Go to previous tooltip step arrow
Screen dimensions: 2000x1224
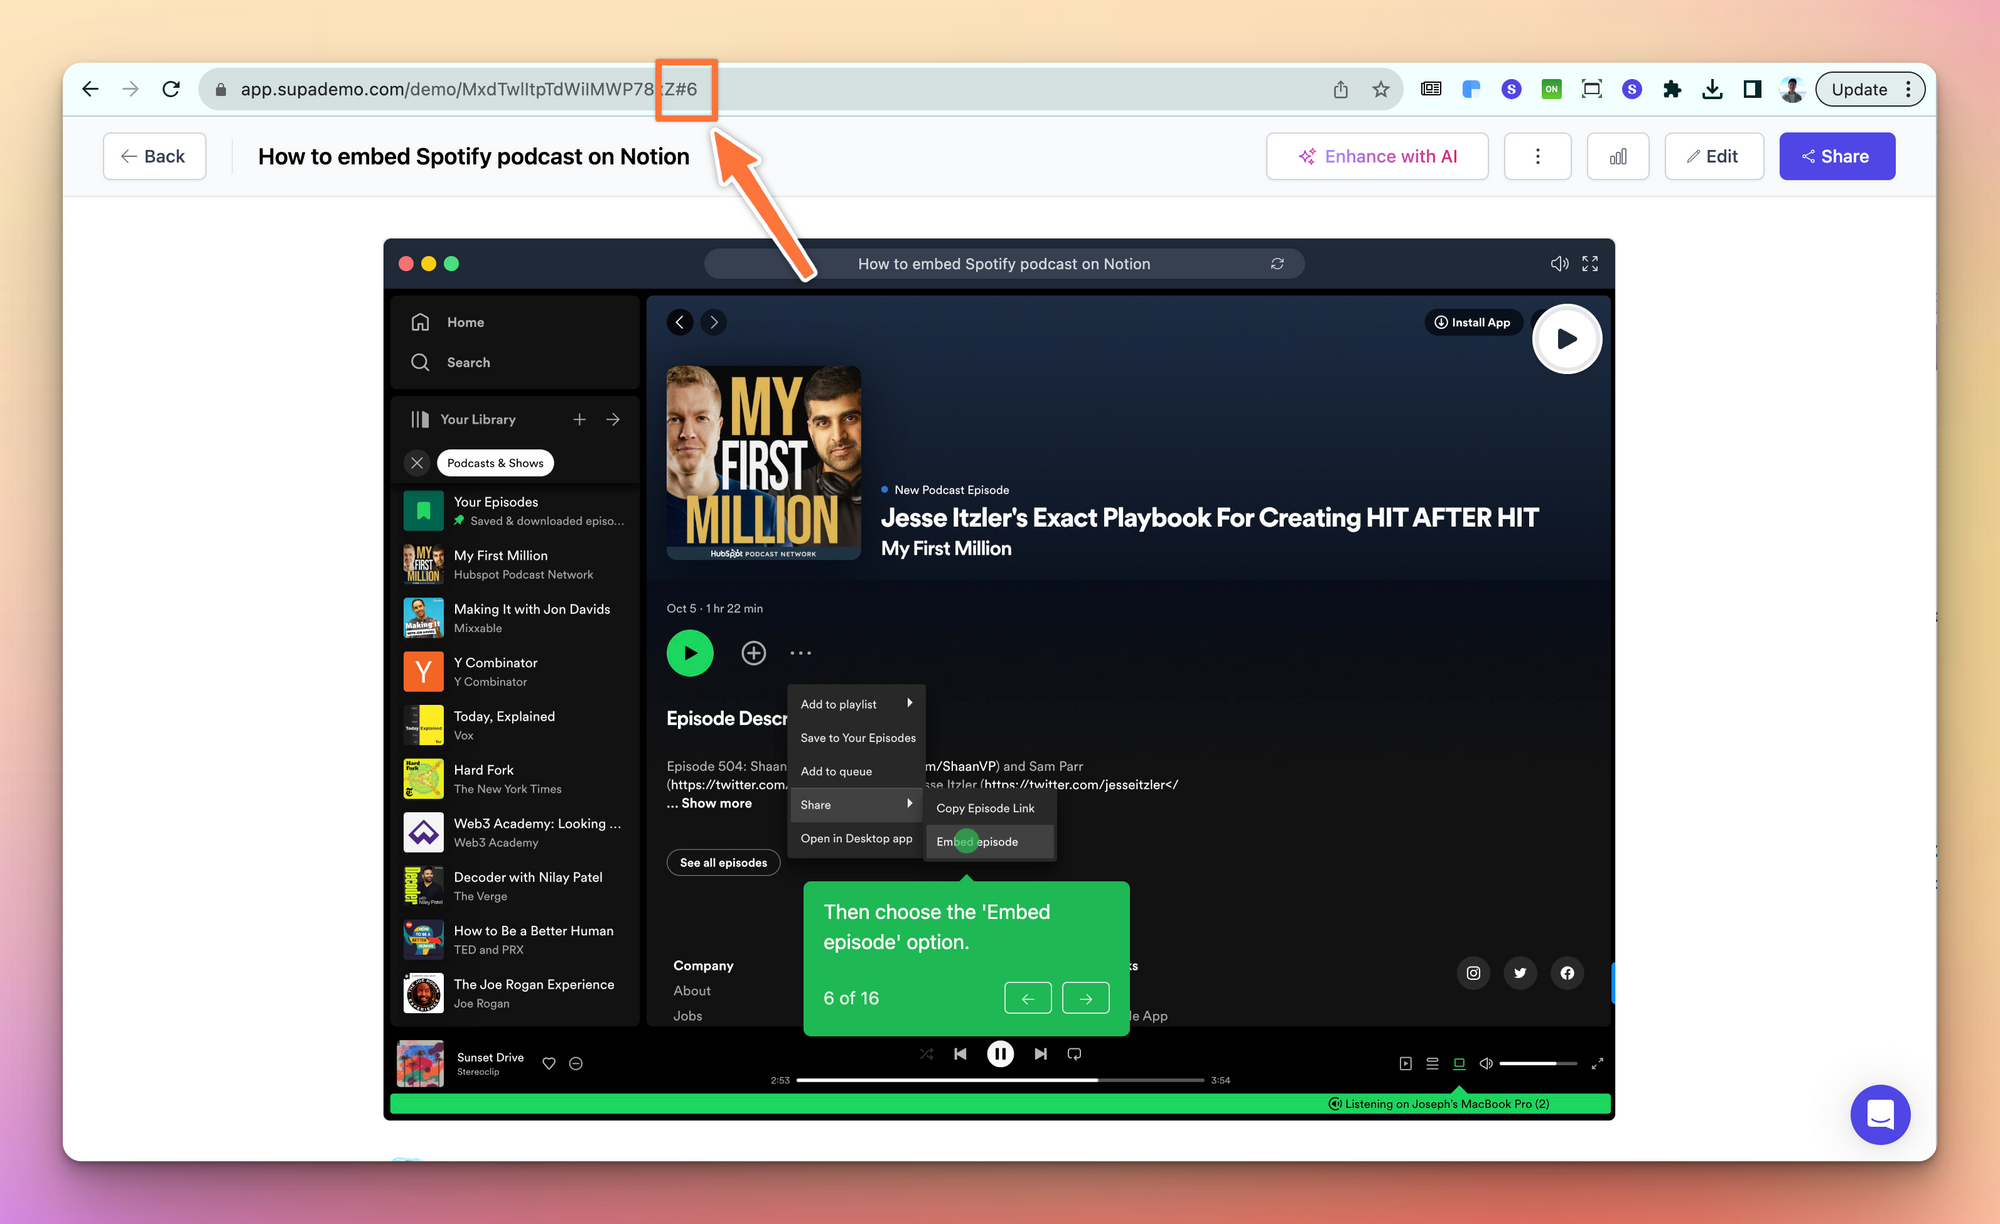(x=1028, y=998)
